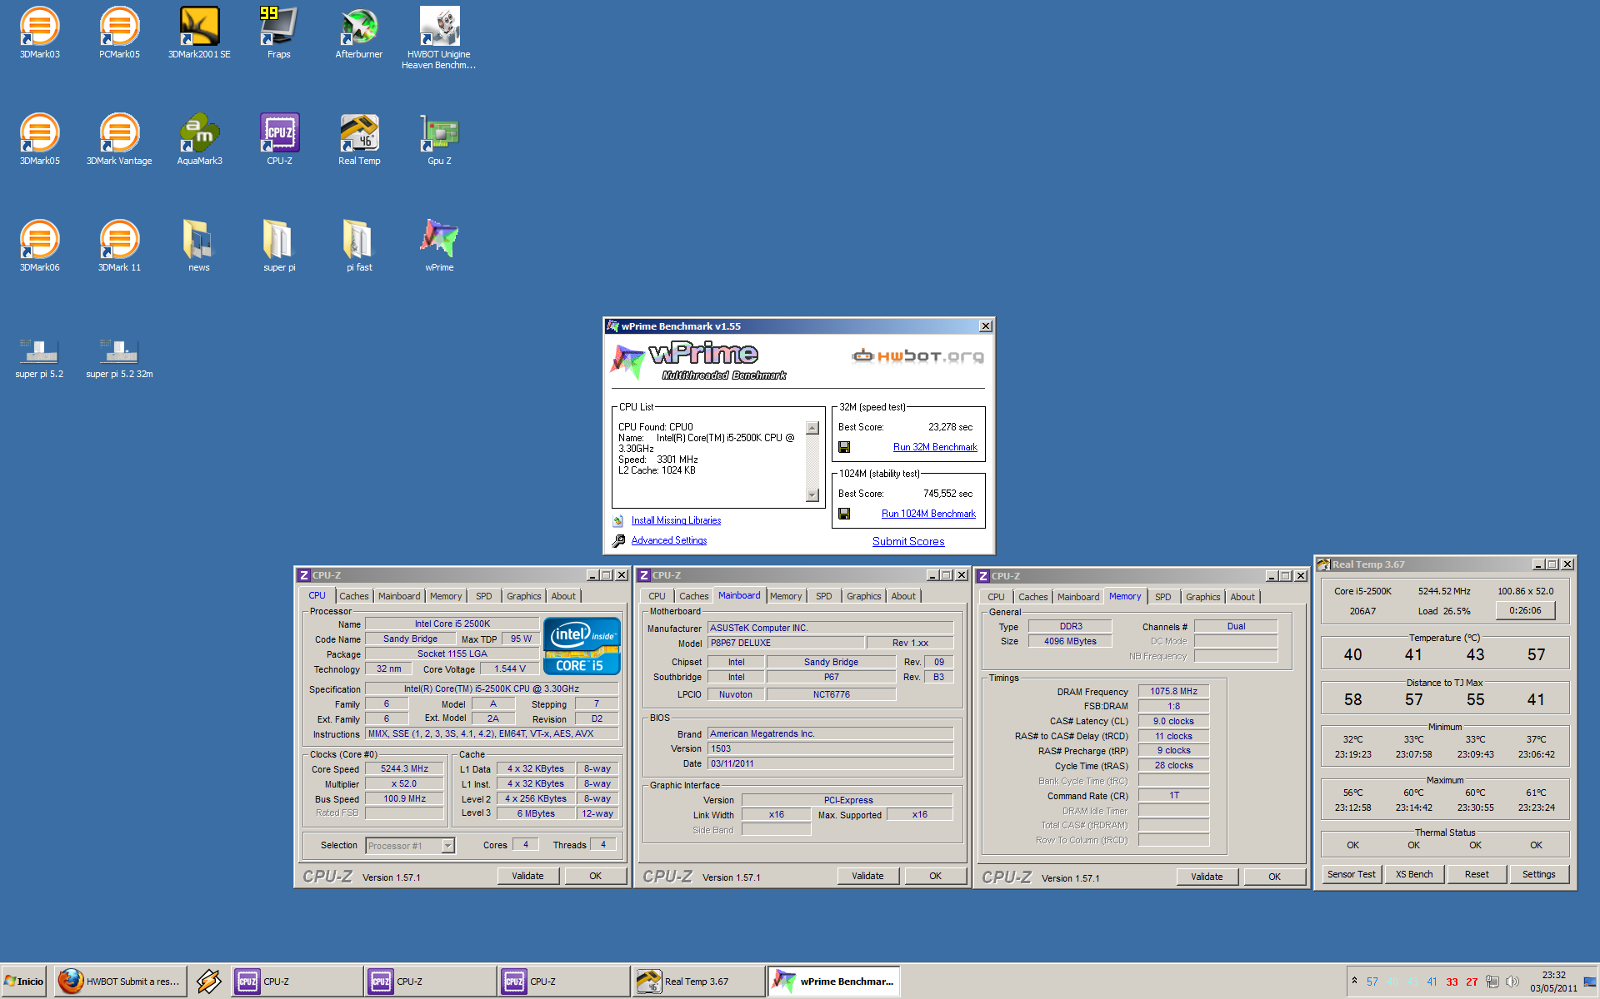Open the 3DMark03 desktop shortcut
The height and width of the screenshot is (999, 1600).
coord(40,33)
